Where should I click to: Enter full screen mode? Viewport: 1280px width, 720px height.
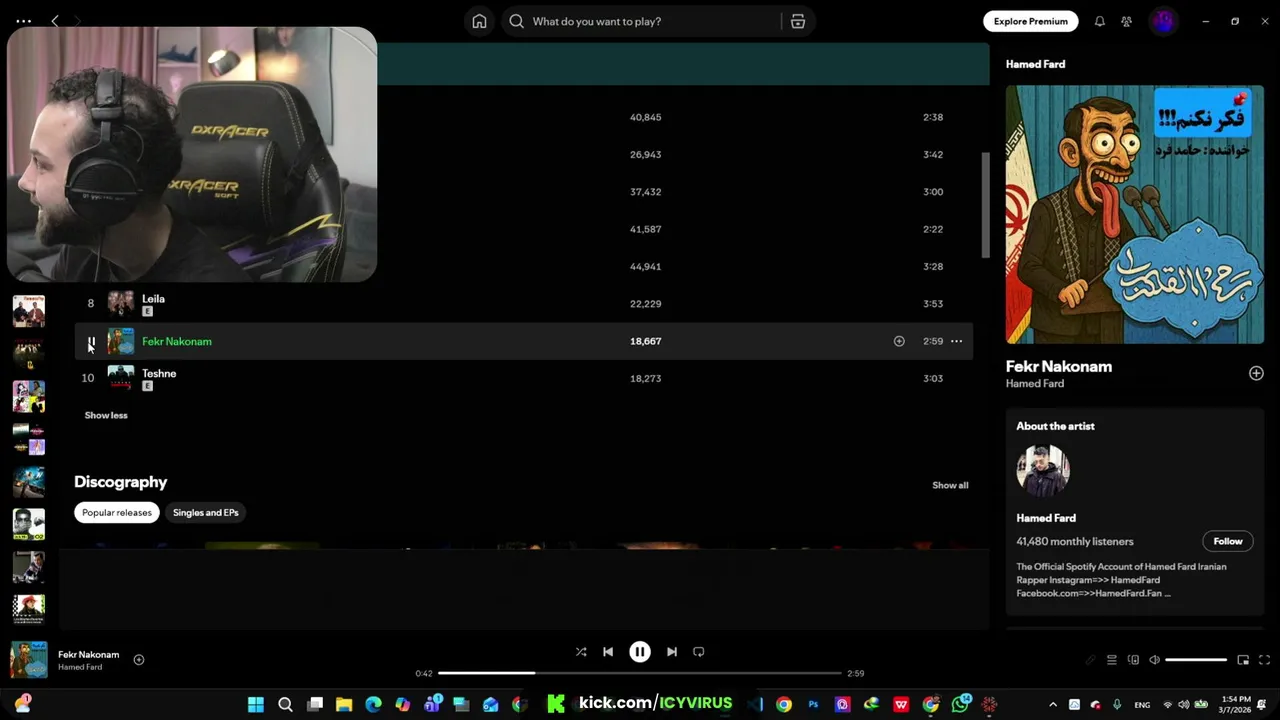click(x=1264, y=660)
